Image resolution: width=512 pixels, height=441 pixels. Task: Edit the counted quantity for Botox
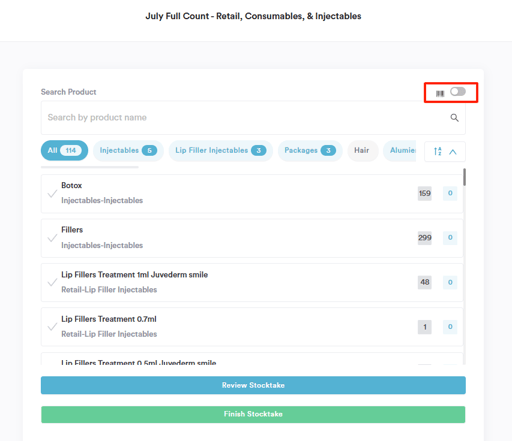pyautogui.click(x=450, y=193)
